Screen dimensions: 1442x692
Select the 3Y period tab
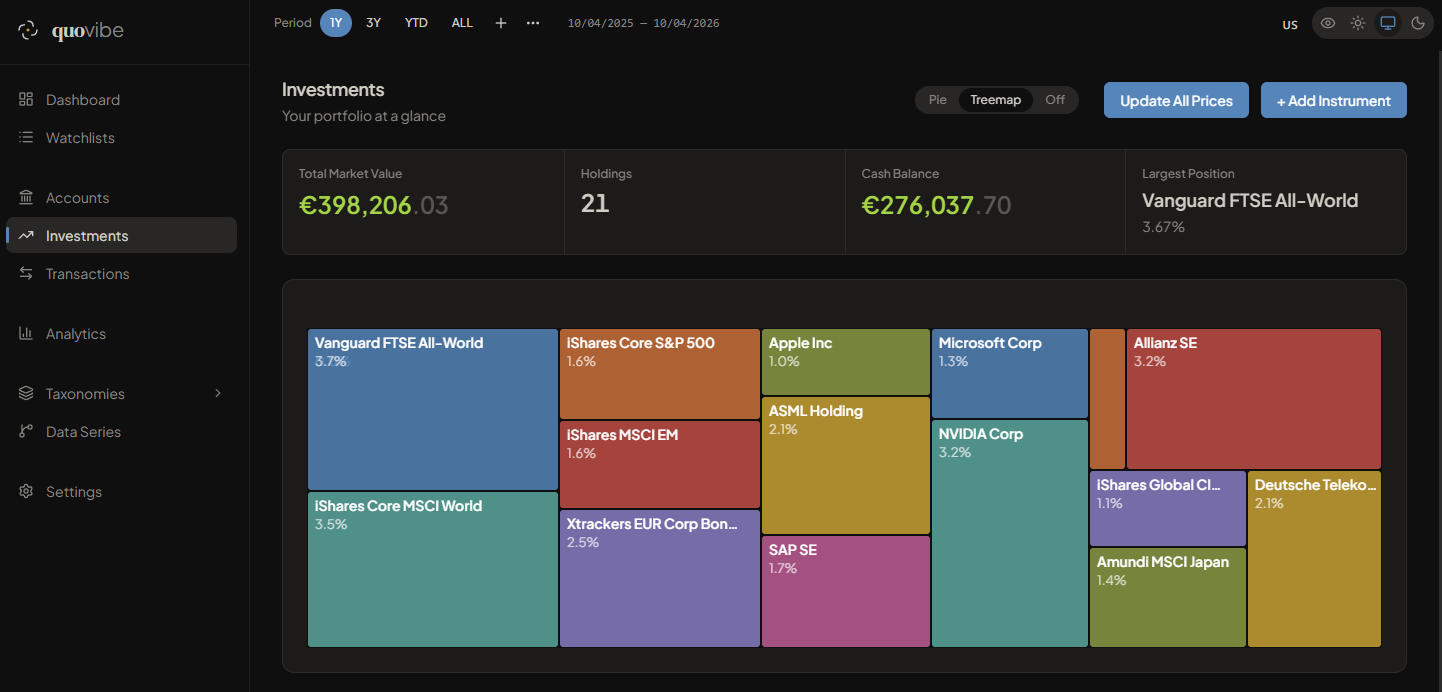373,23
